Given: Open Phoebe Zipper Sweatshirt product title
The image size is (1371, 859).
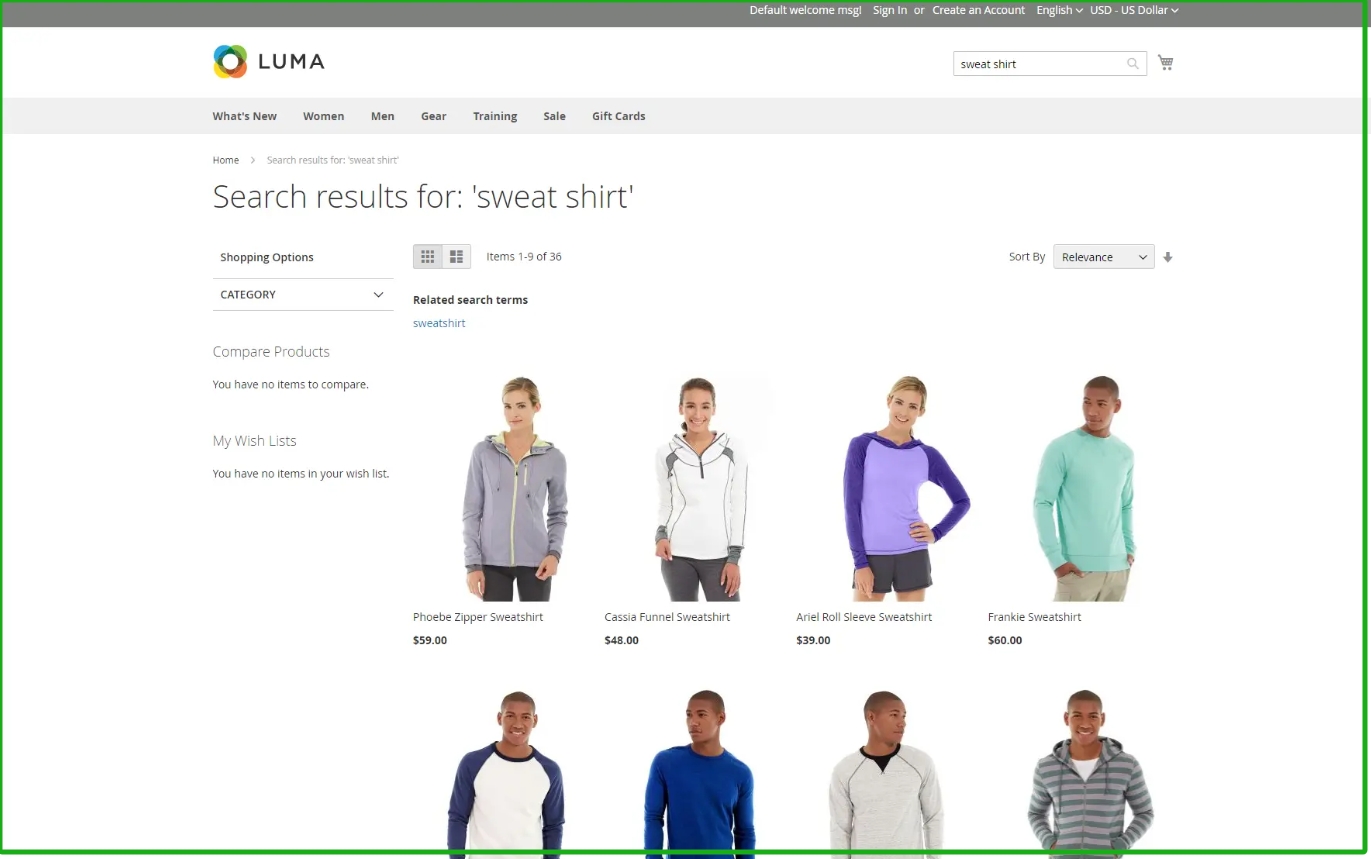Looking at the screenshot, I should (478, 617).
